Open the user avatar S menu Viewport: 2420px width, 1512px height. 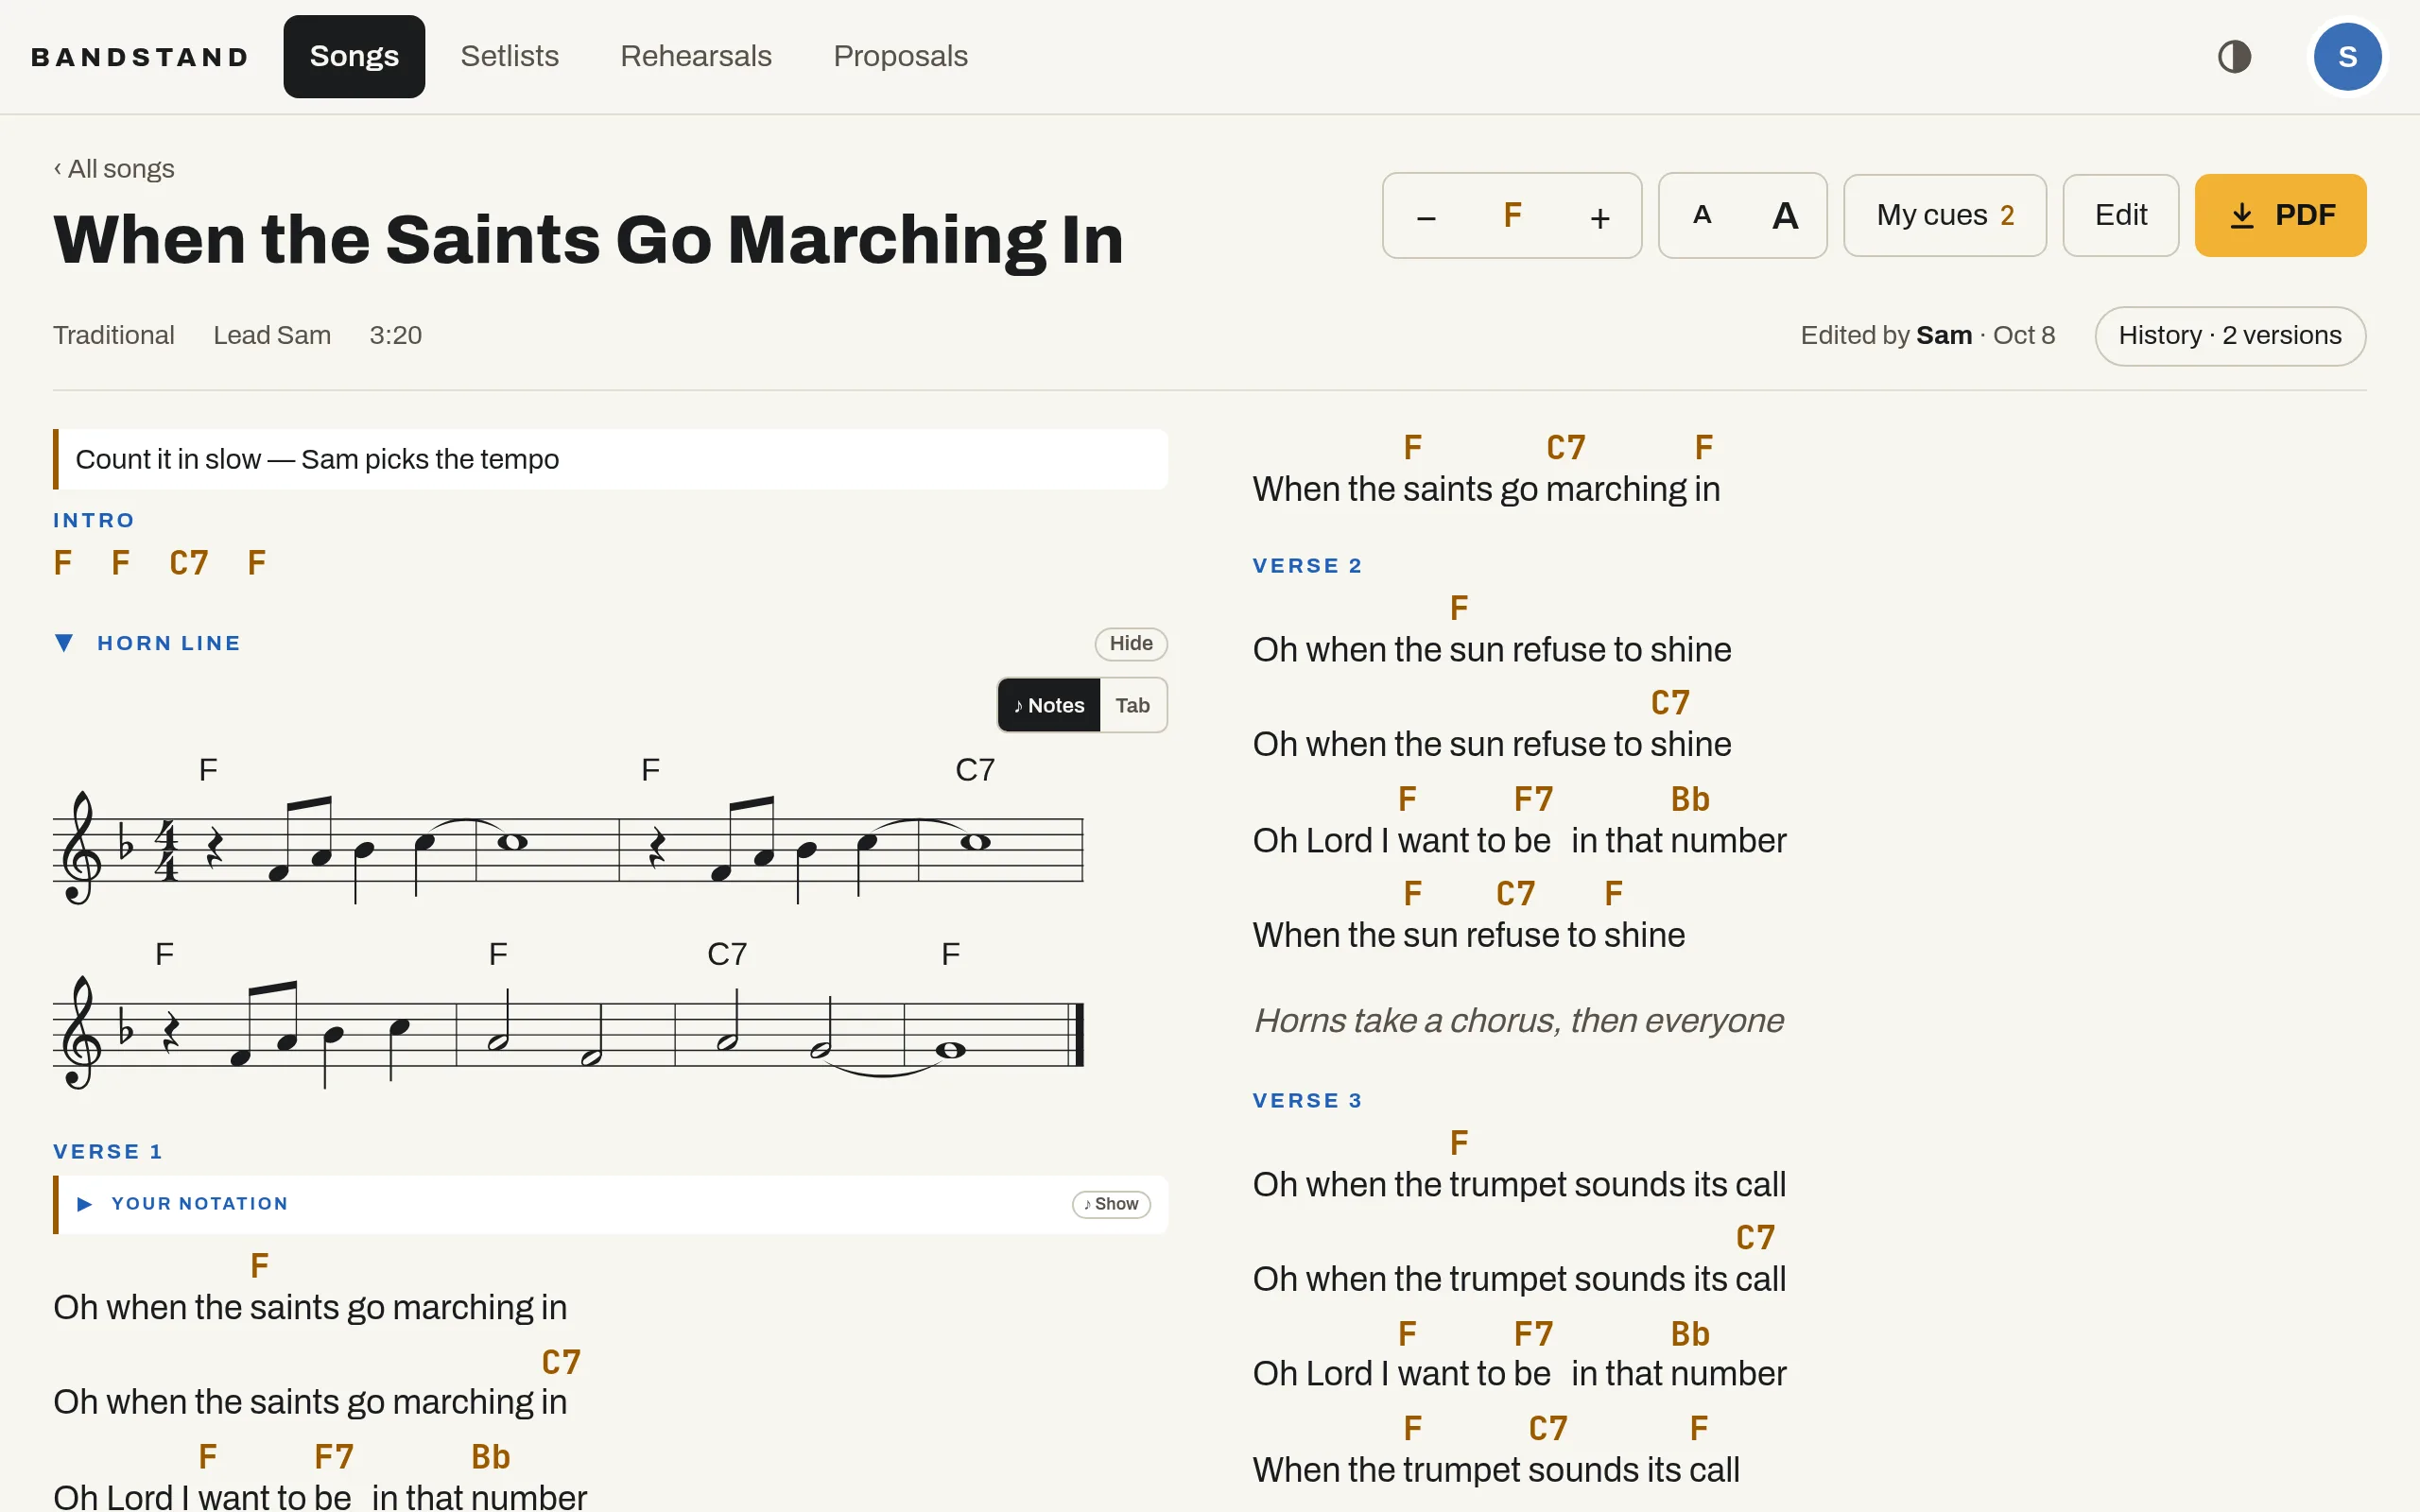[2347, 56]
